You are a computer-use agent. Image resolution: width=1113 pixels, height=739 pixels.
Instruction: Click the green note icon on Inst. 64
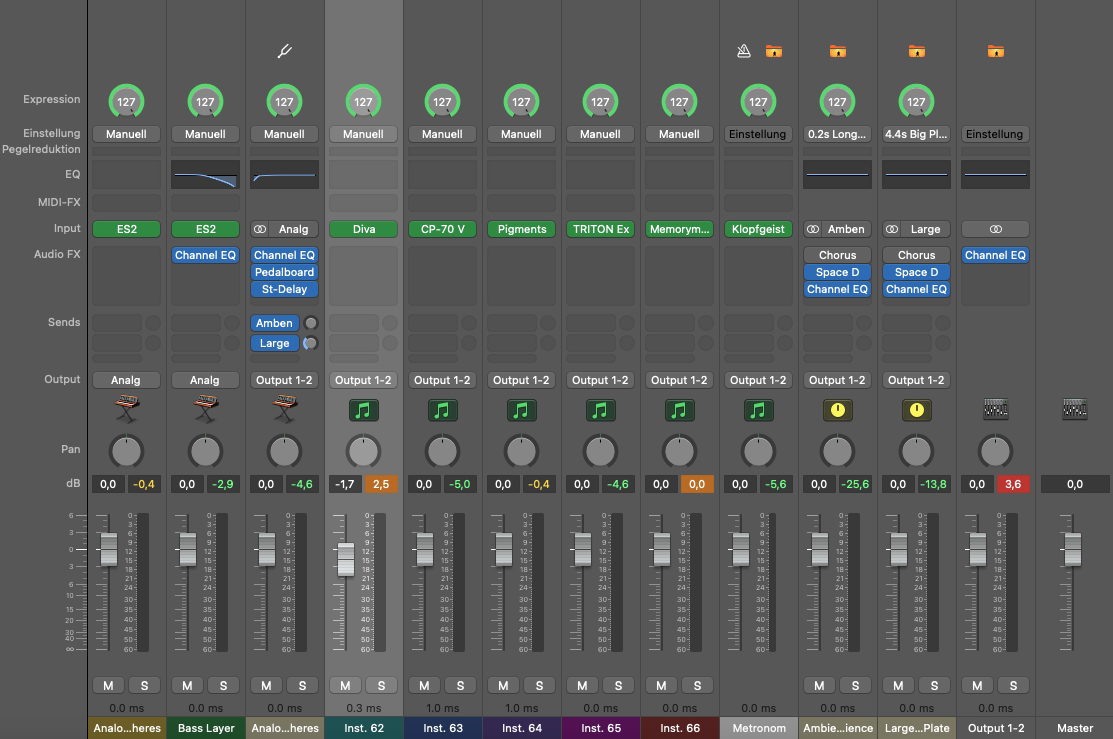point(521,410)
